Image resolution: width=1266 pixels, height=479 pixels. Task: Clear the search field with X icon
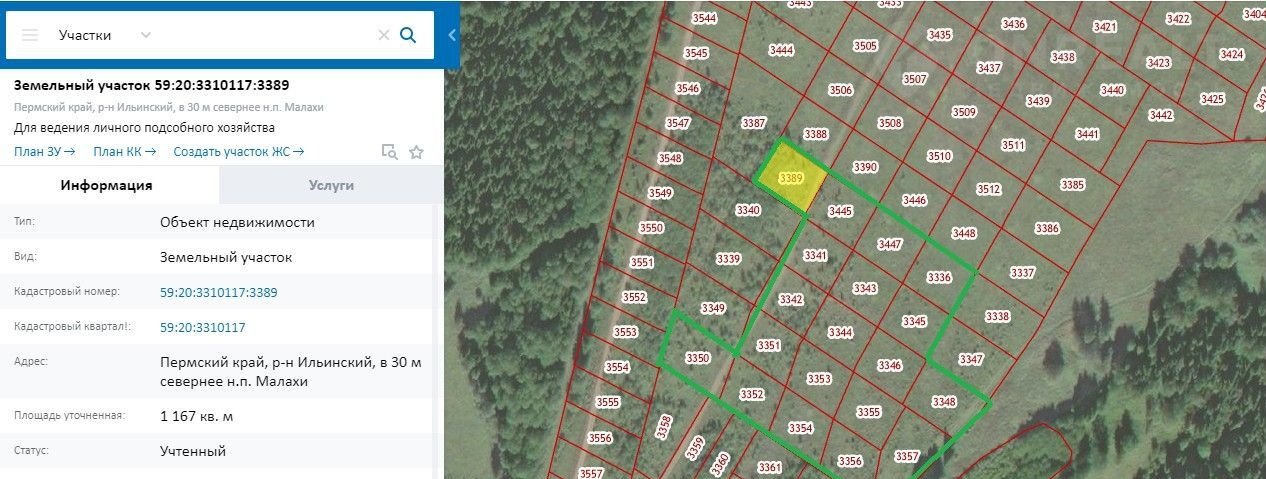click(x=383, y=35)
